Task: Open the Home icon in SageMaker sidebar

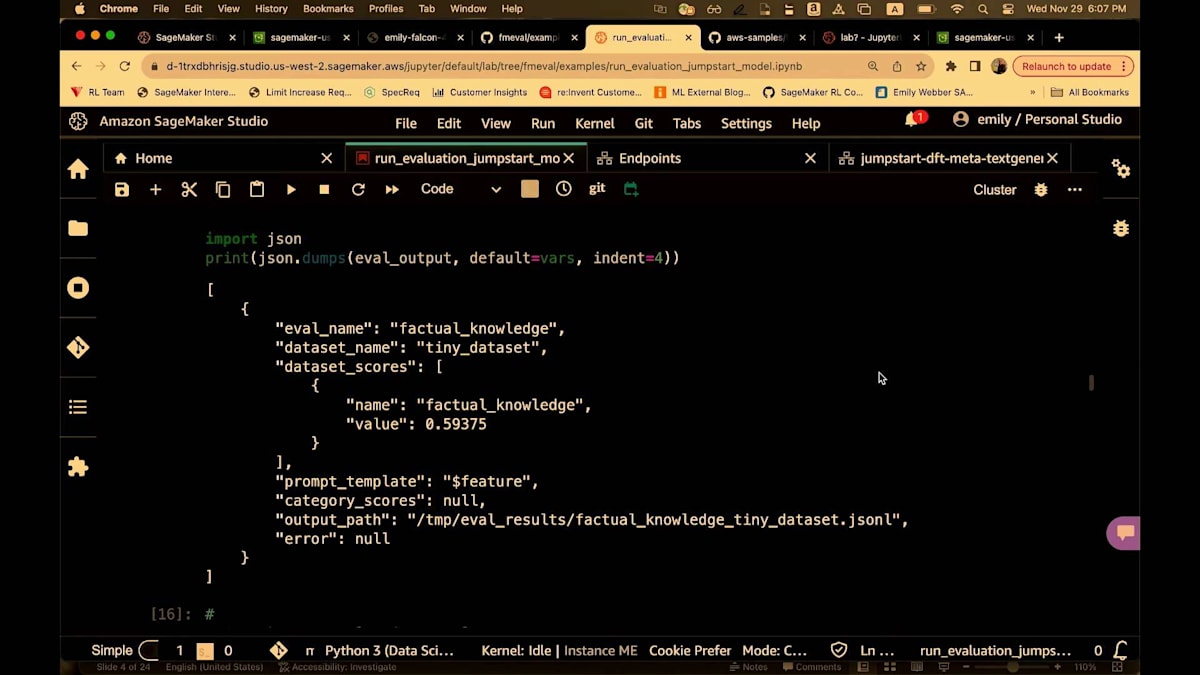Action: (x=78, y=169)
